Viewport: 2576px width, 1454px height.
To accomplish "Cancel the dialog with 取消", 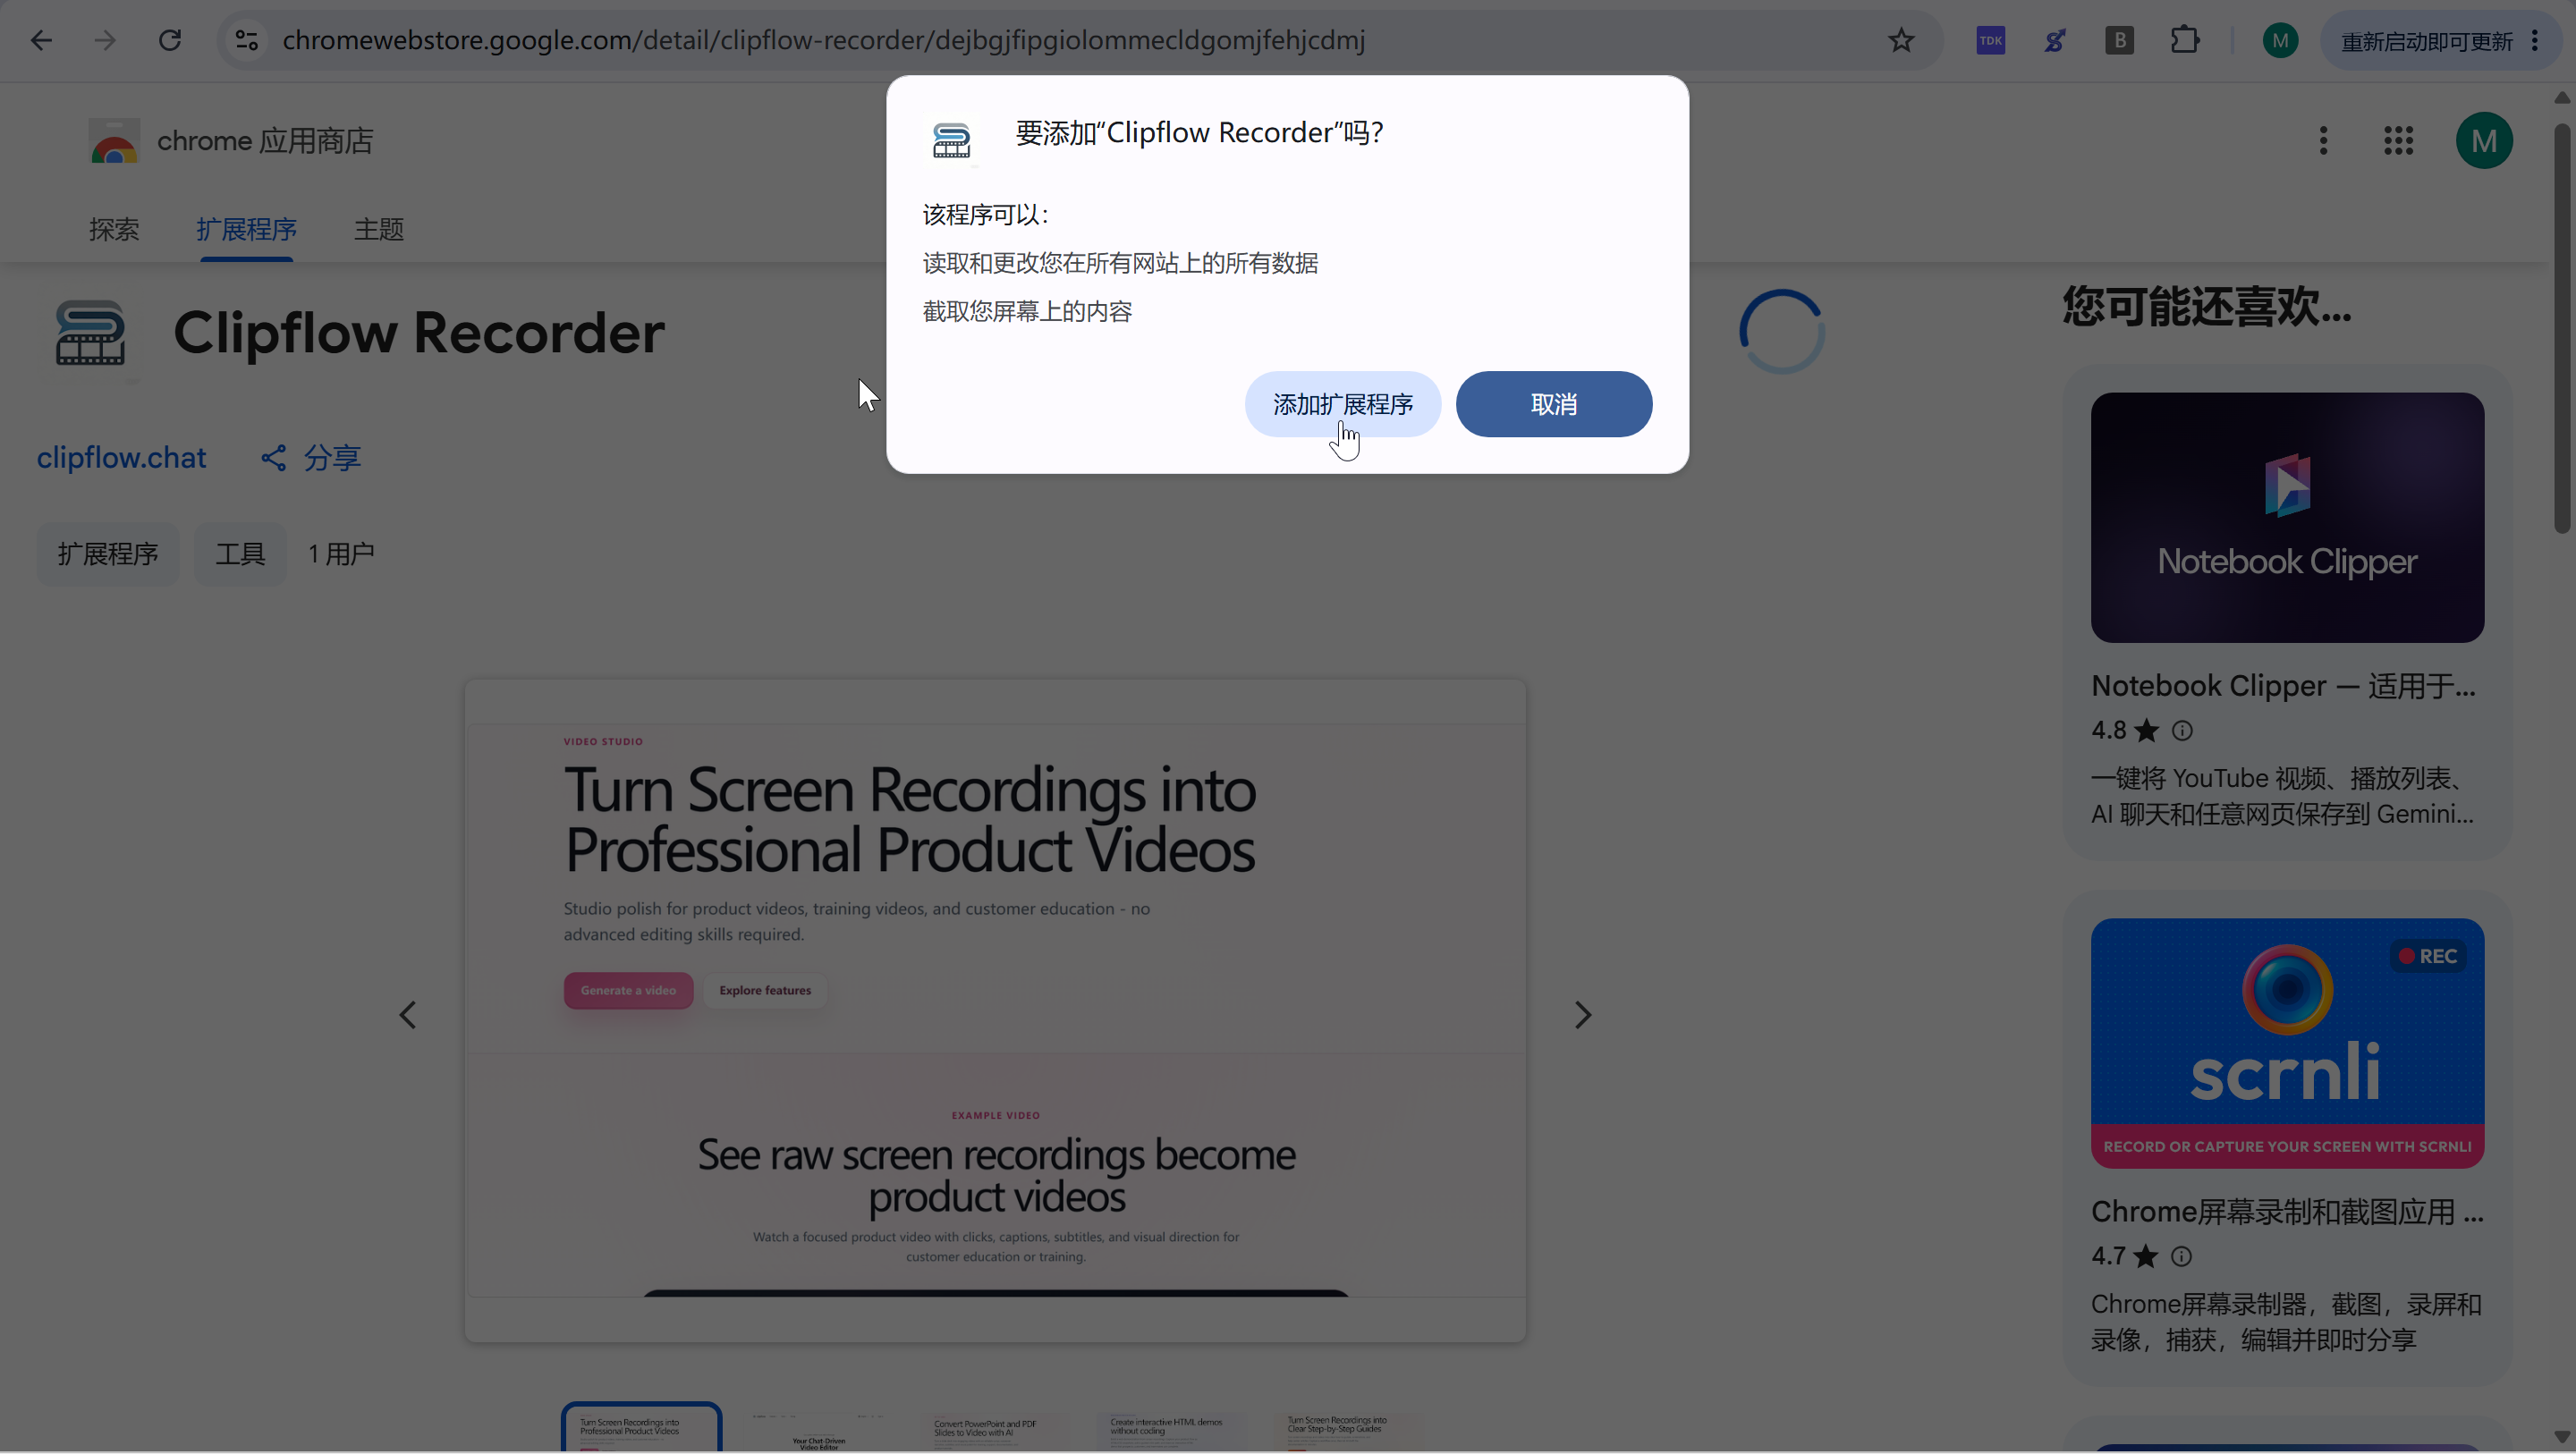I will (x=1553, y=404).
